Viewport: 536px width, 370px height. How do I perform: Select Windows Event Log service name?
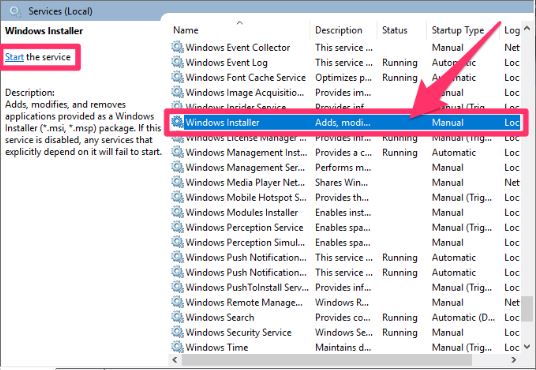pos(226,63)
